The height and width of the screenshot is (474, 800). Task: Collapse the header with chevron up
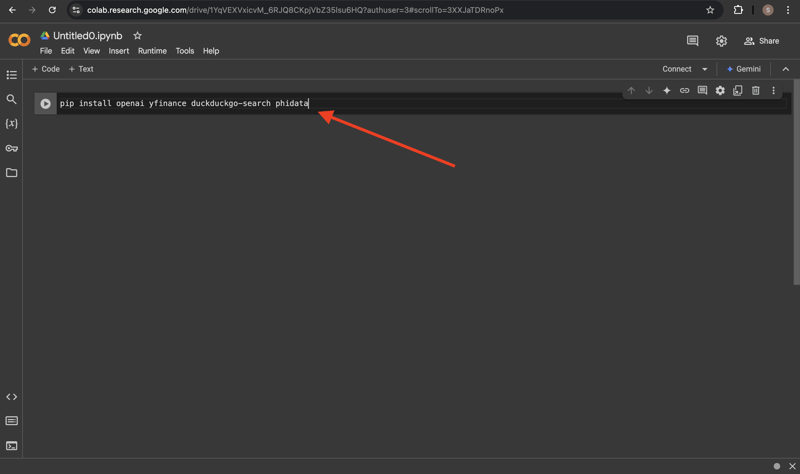[785, 69]
